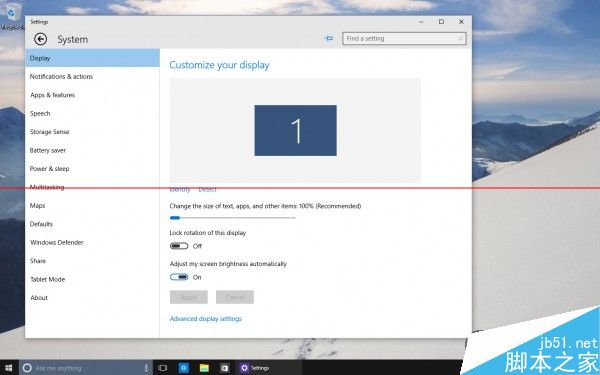600x375 pixels.
Task: Click the Cortana circle icon in the taskbar
Action: [27, 368]
